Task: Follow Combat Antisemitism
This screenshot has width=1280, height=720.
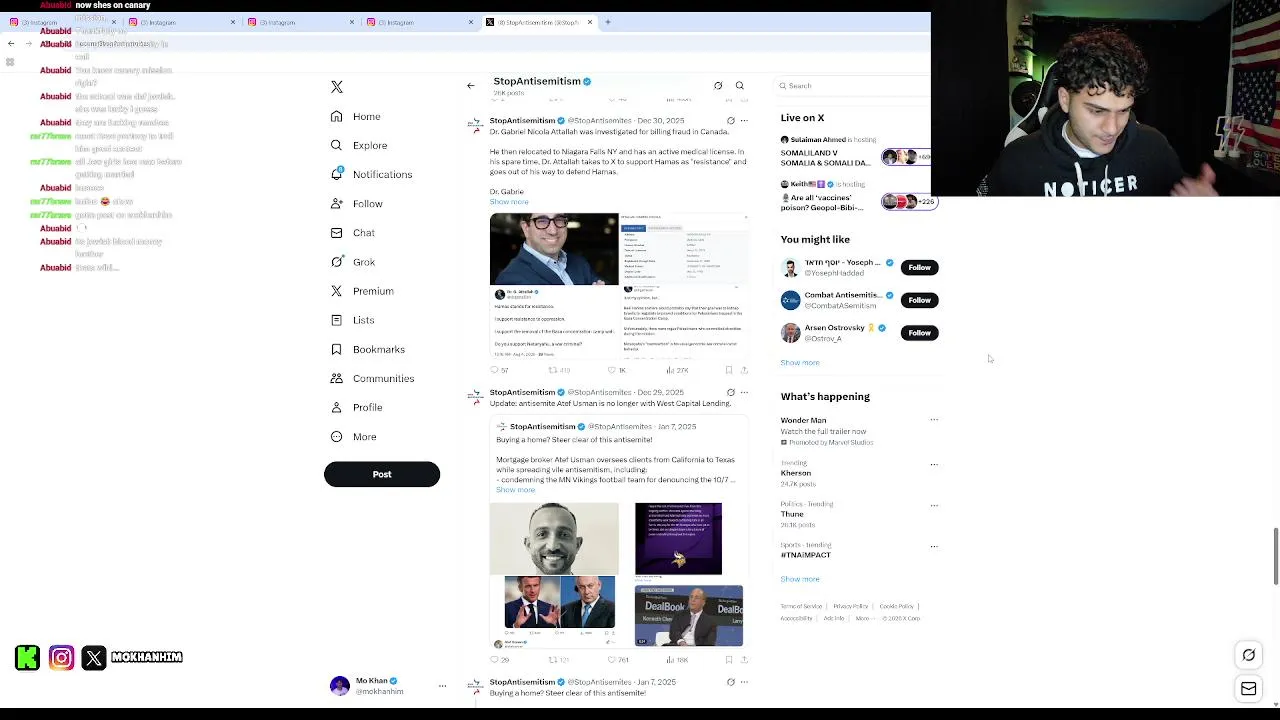Action: 919,300
